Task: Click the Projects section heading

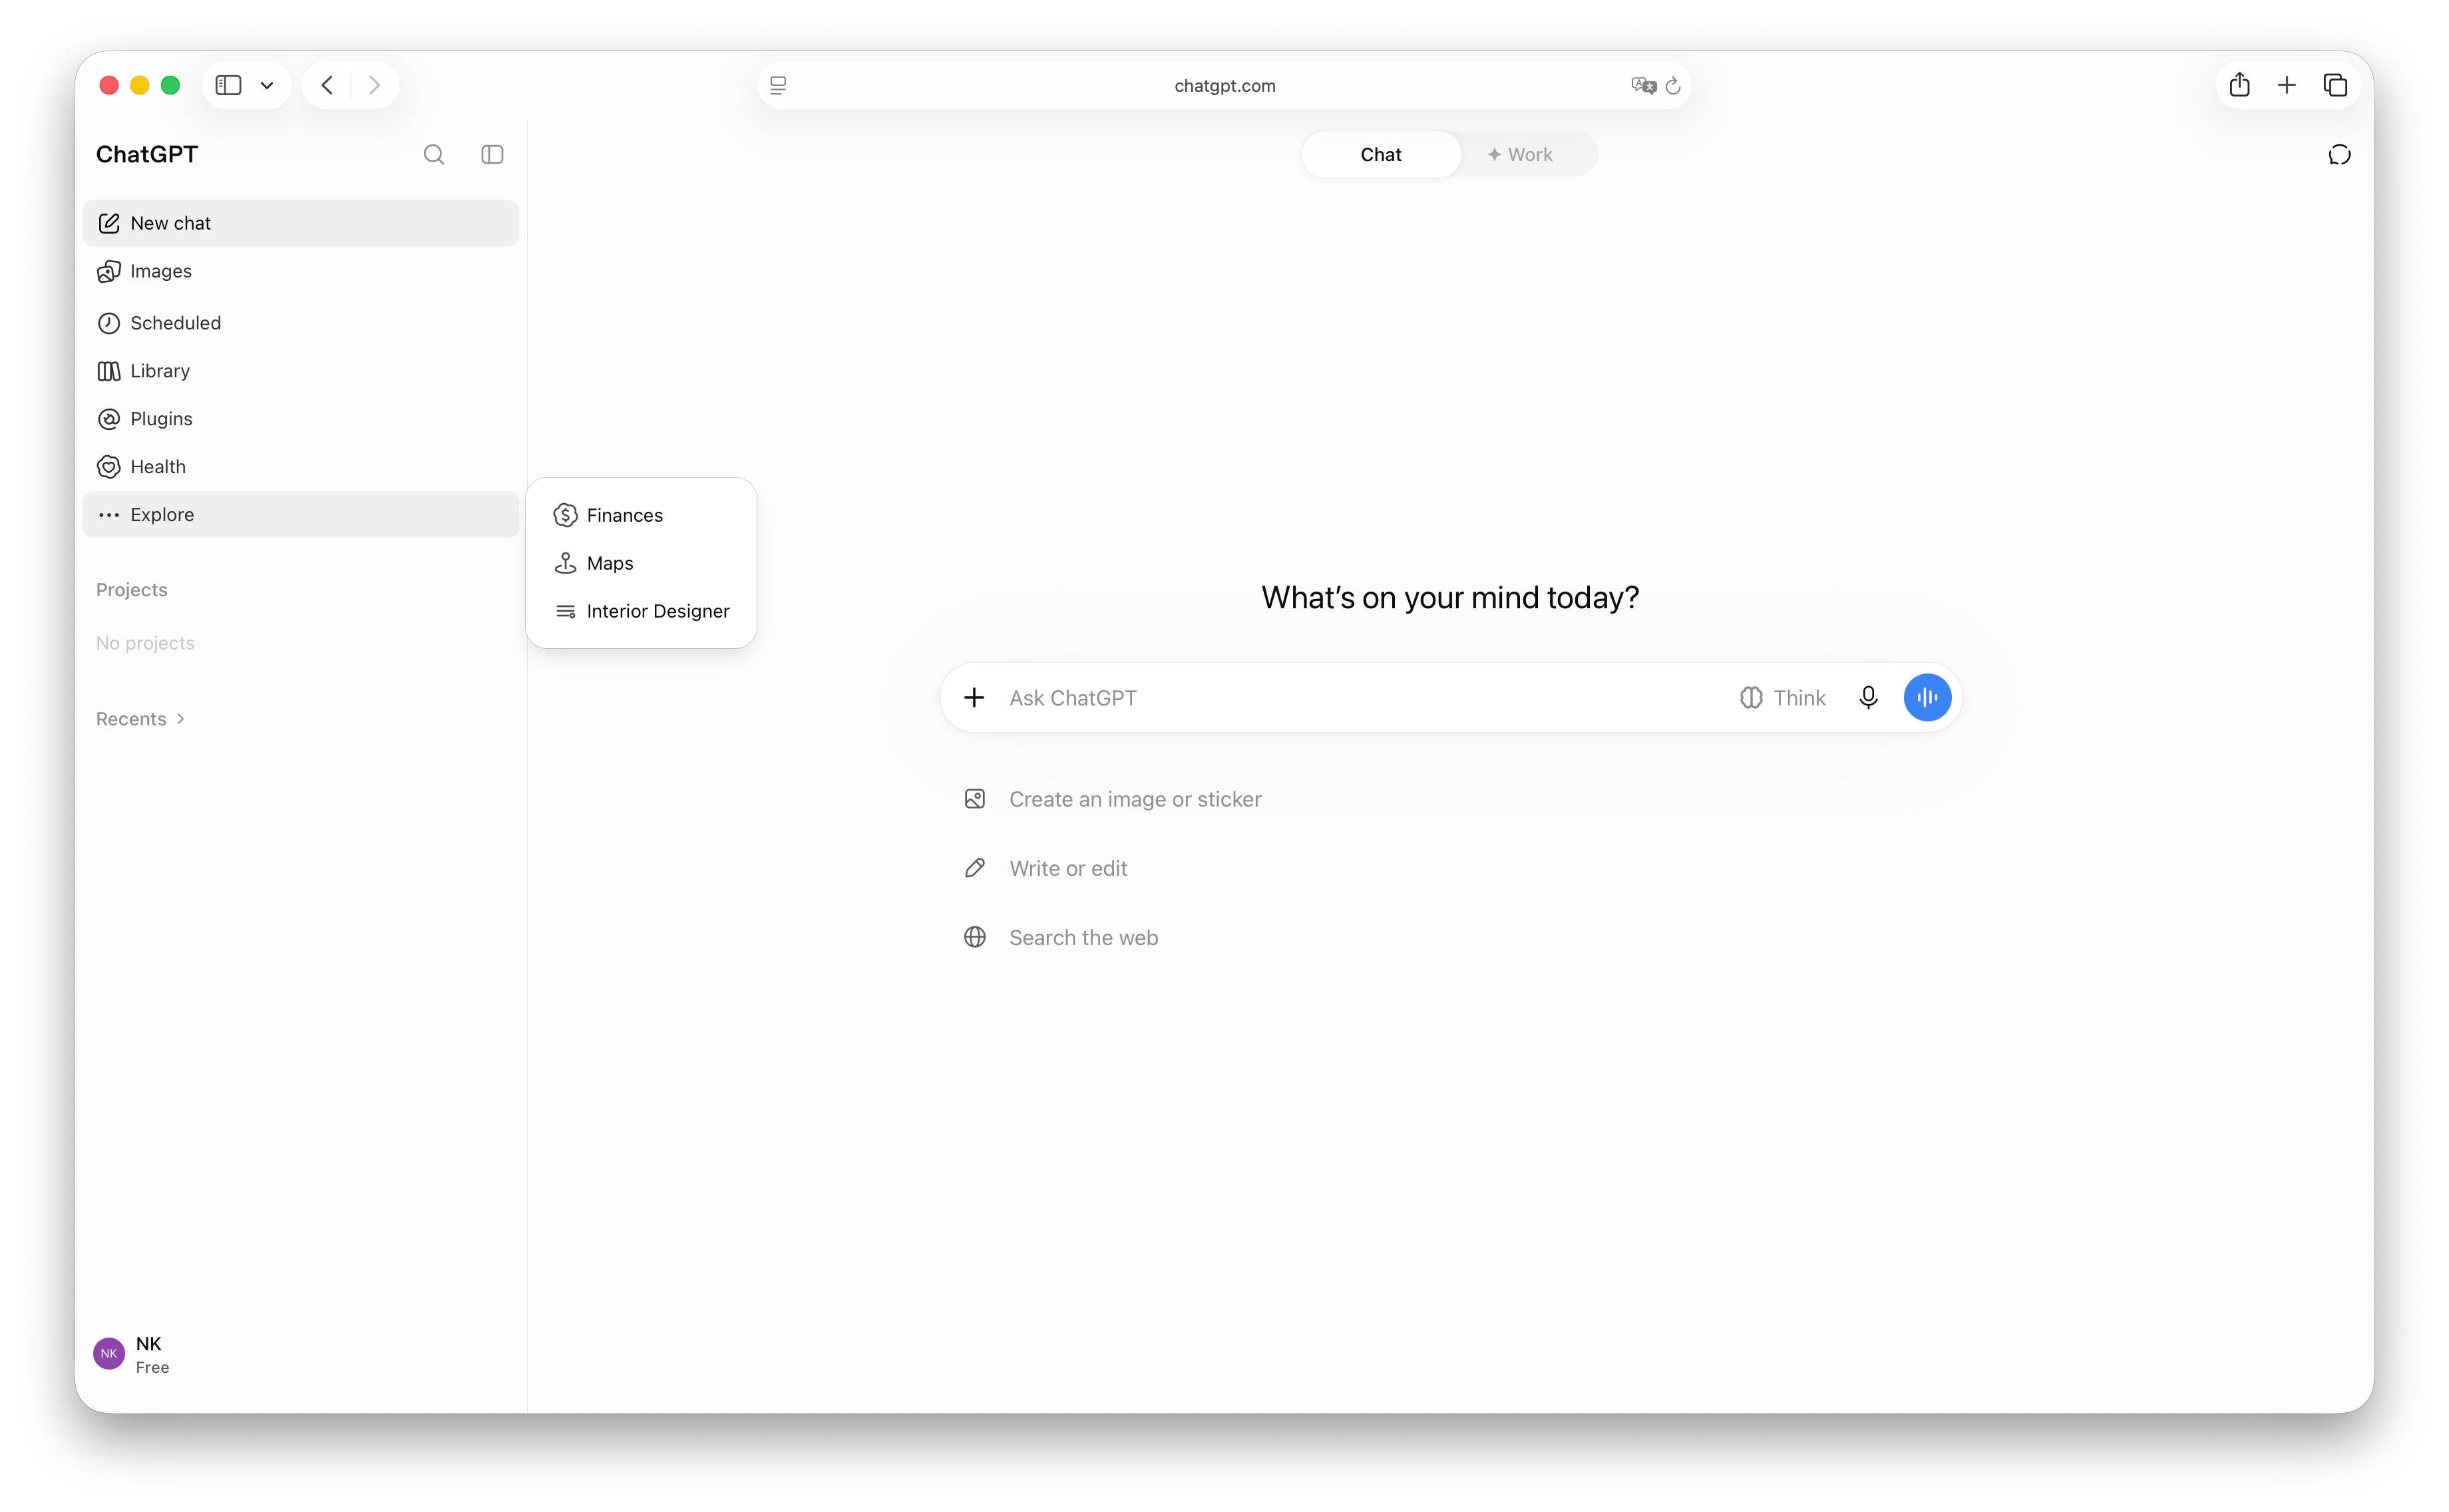Action: 132,590
